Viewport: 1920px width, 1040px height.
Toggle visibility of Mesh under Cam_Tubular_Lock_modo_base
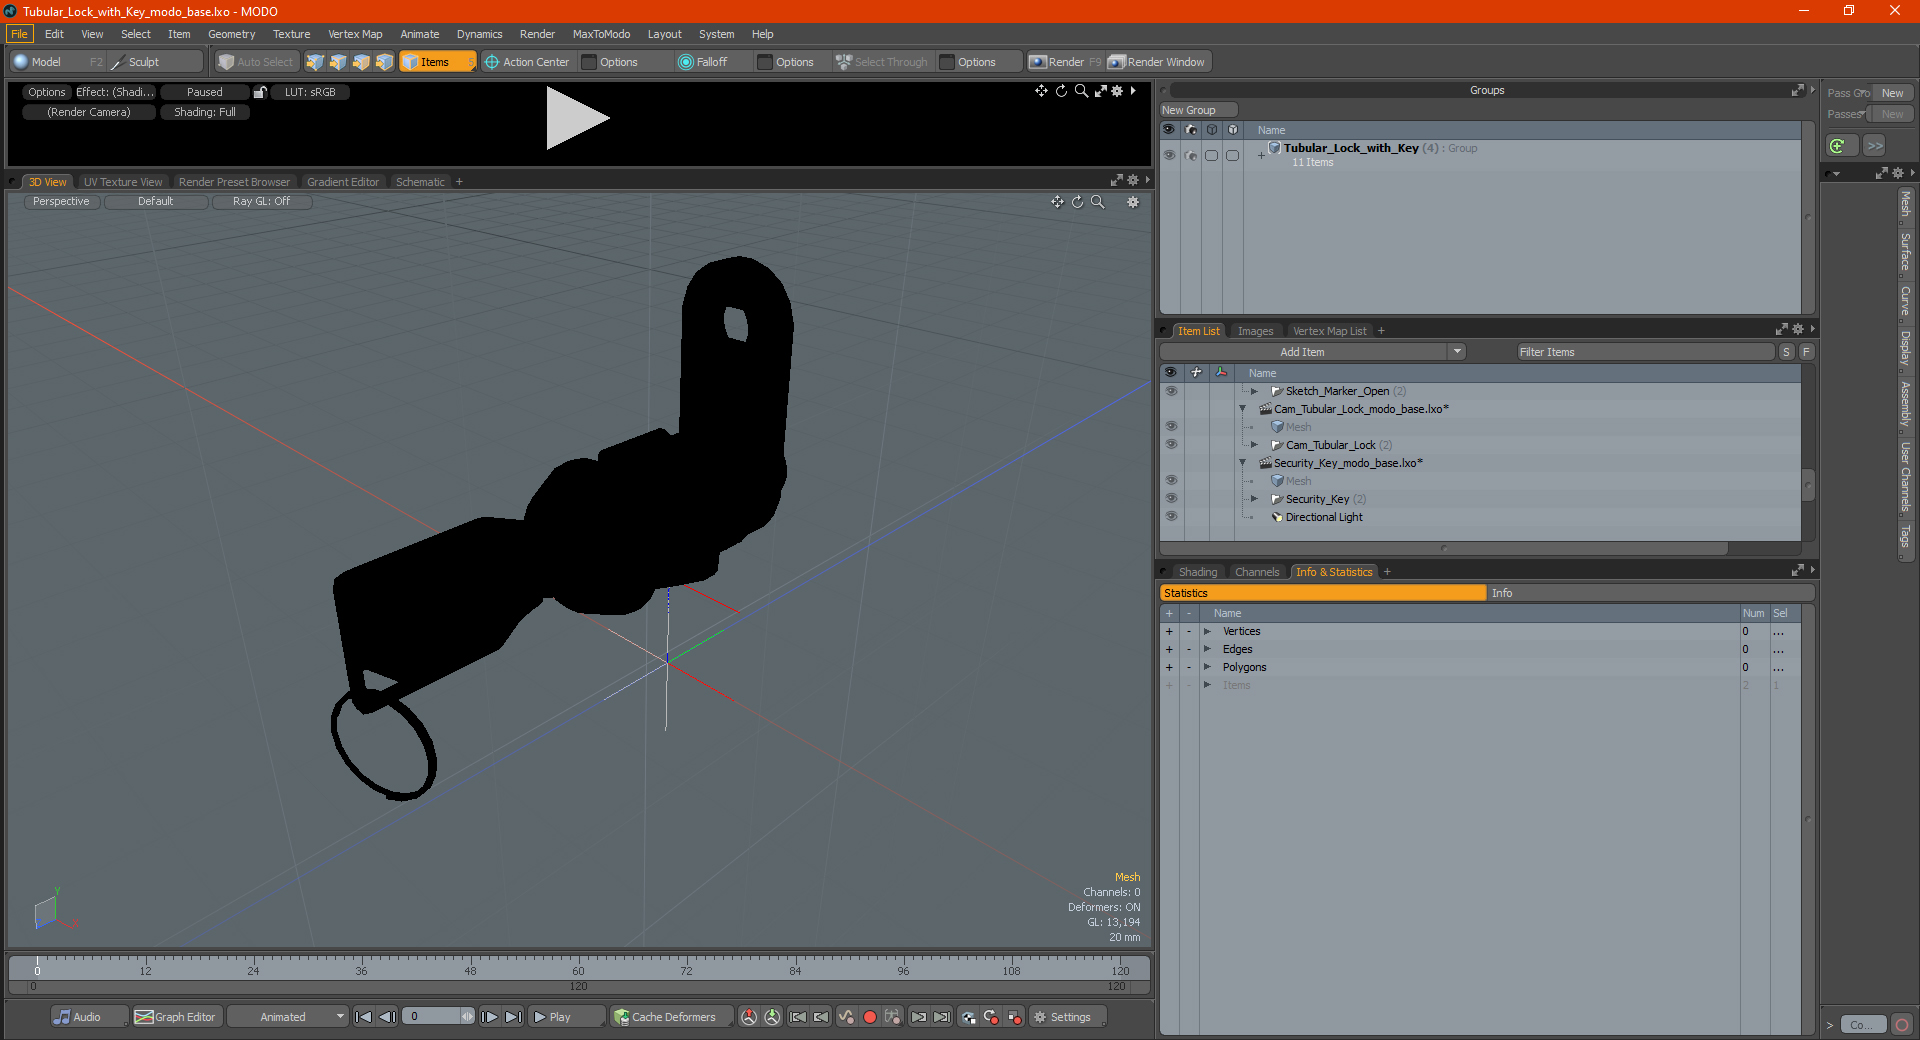[1171, 427]
